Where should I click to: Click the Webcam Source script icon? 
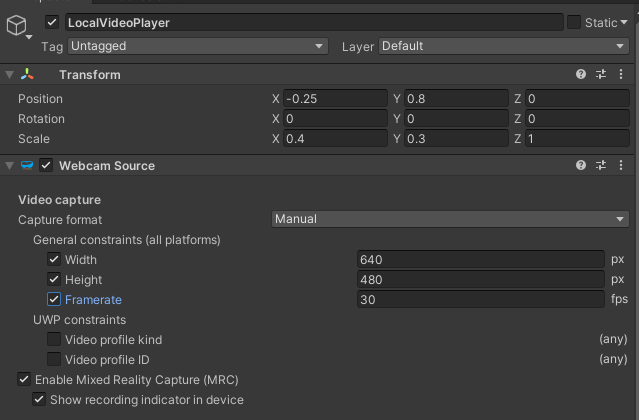[x=27, y=165]
